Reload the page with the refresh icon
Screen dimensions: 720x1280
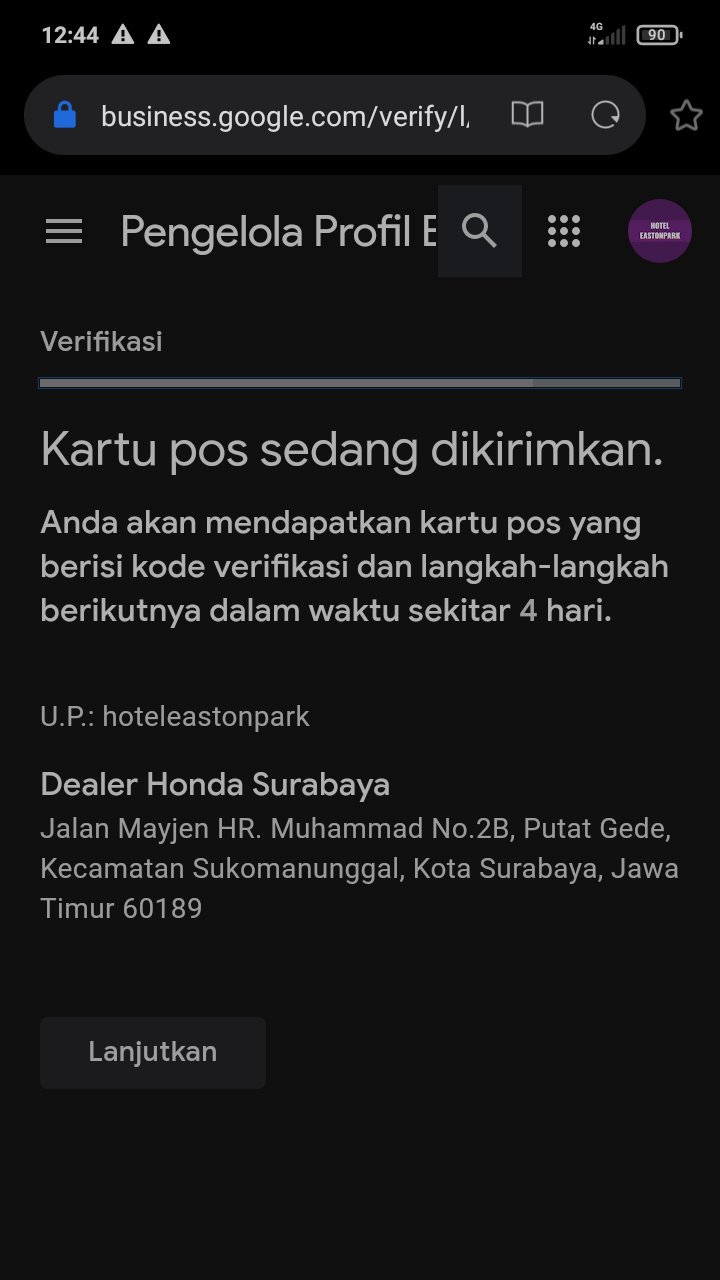[x=605, y=115]
